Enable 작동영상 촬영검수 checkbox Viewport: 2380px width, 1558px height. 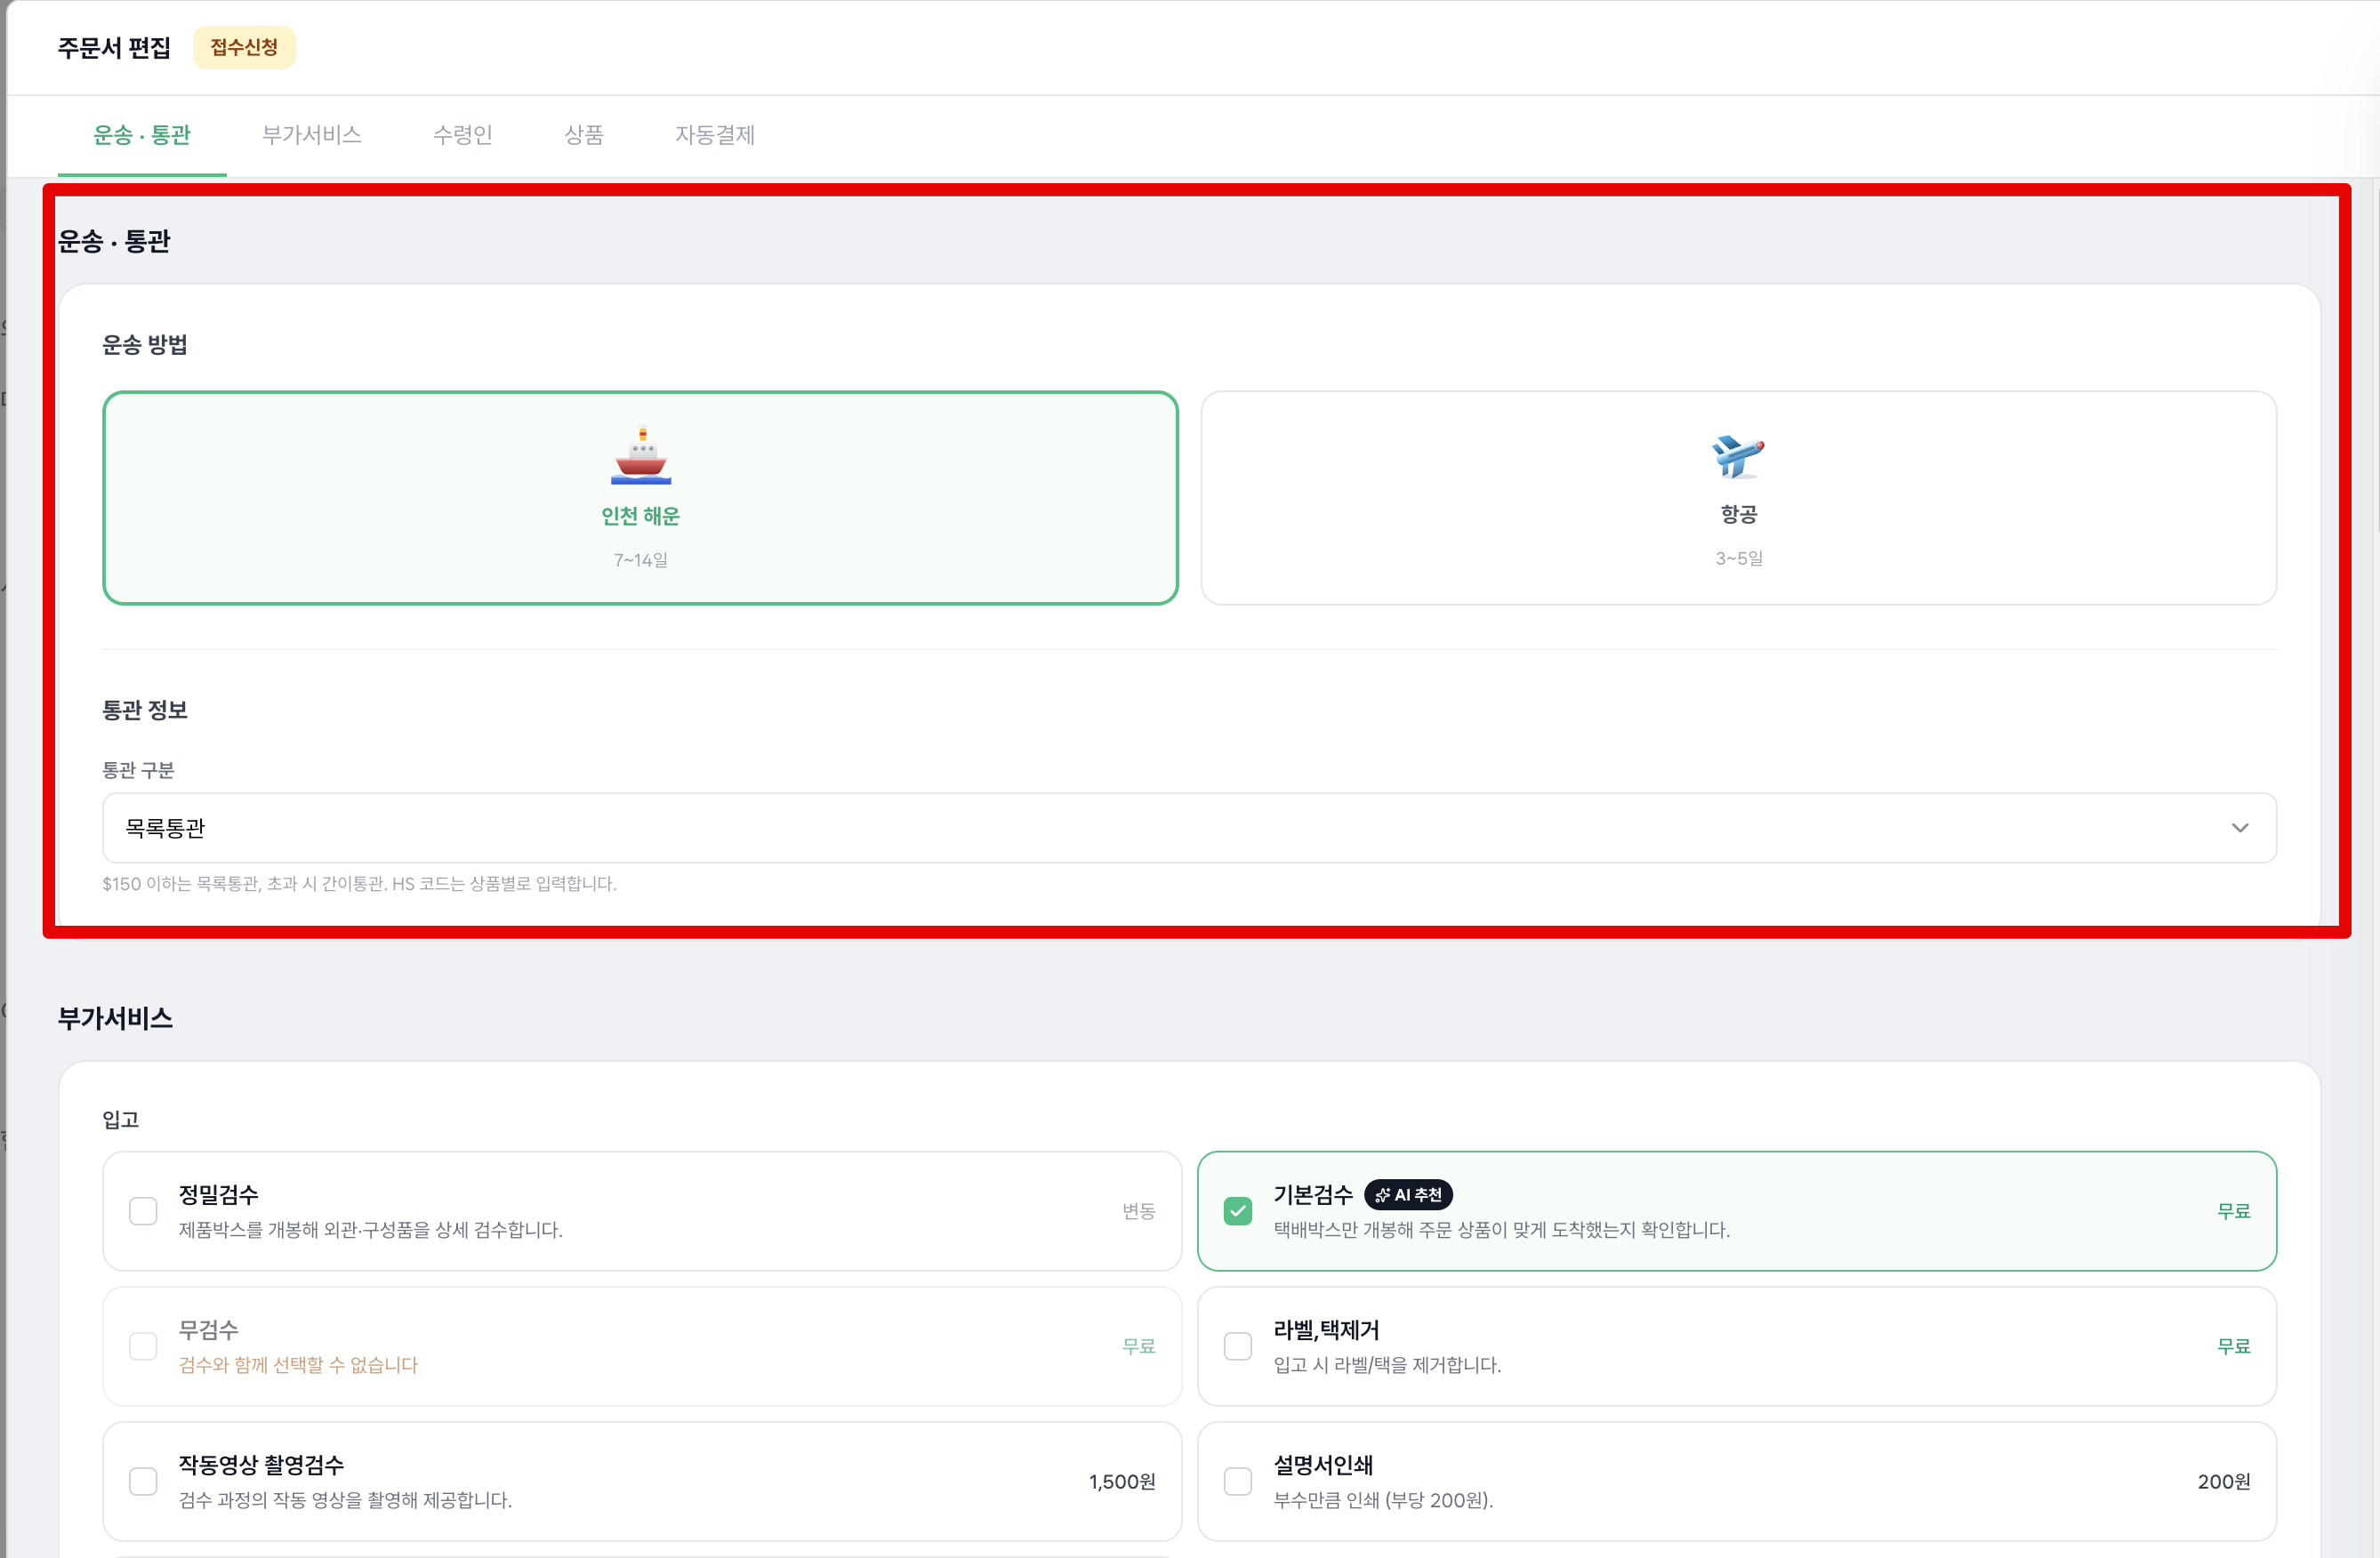(143, 1481)
